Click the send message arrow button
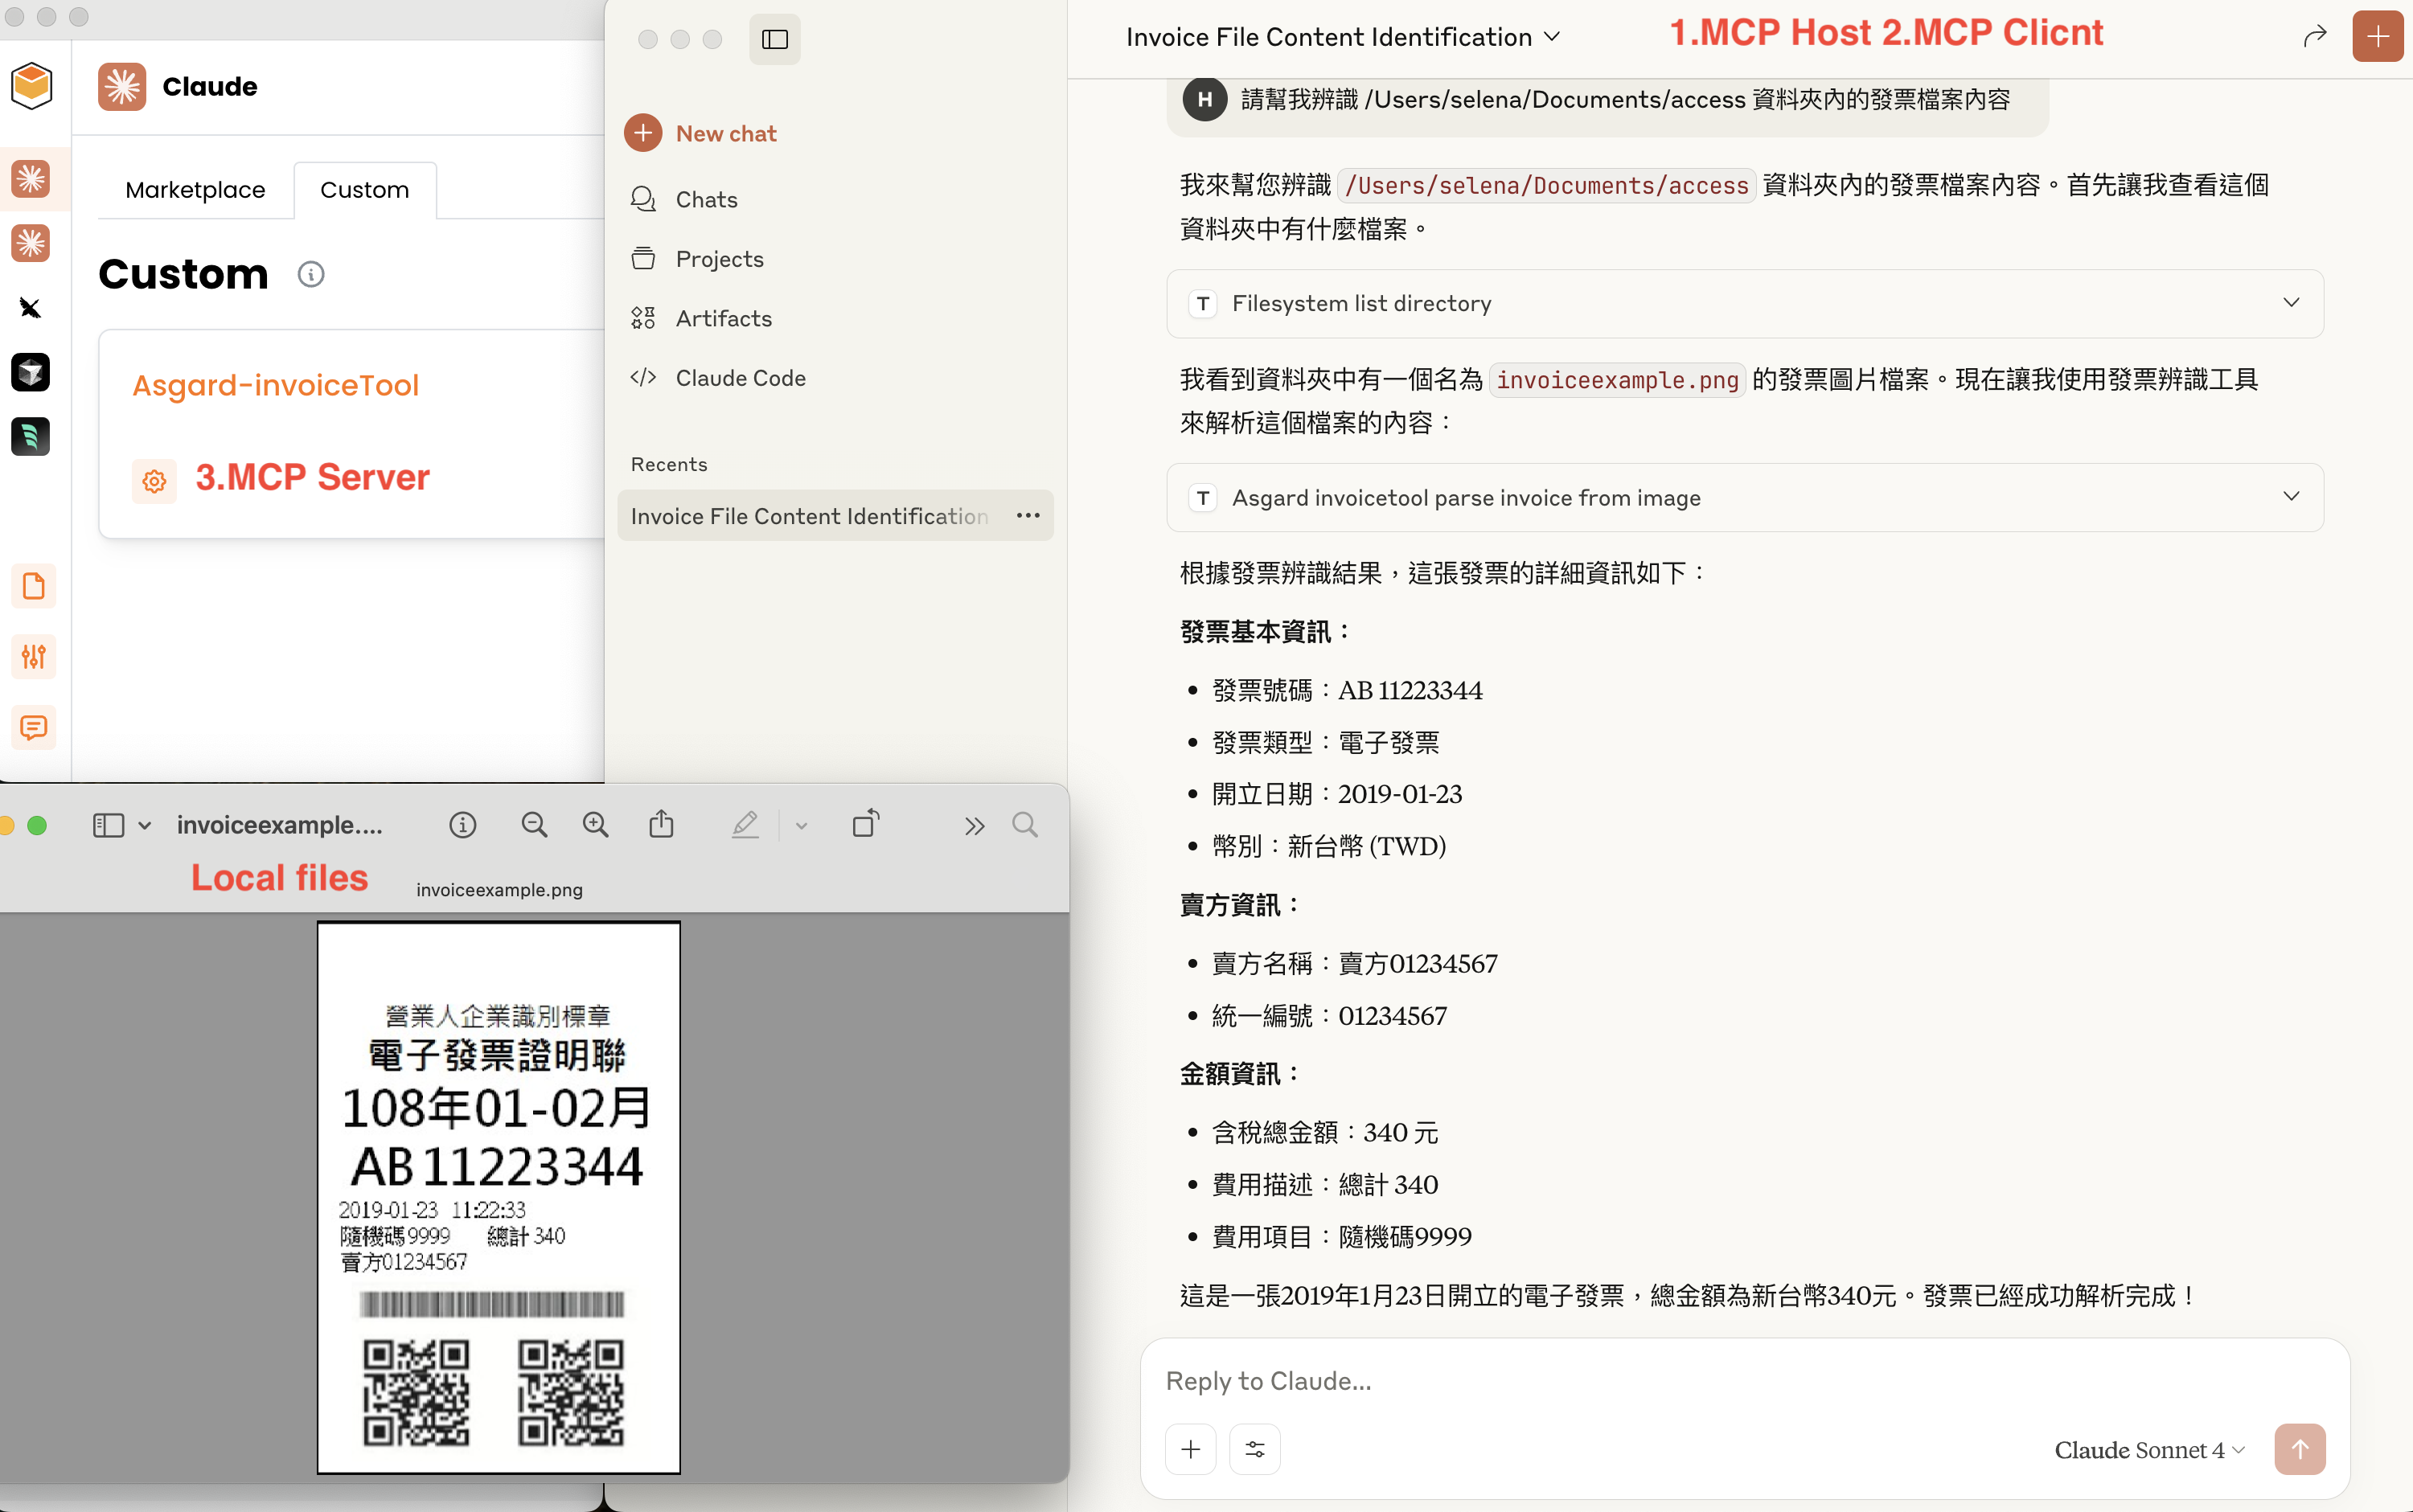The image size is (2413, 1512). pos(2298,1449)
